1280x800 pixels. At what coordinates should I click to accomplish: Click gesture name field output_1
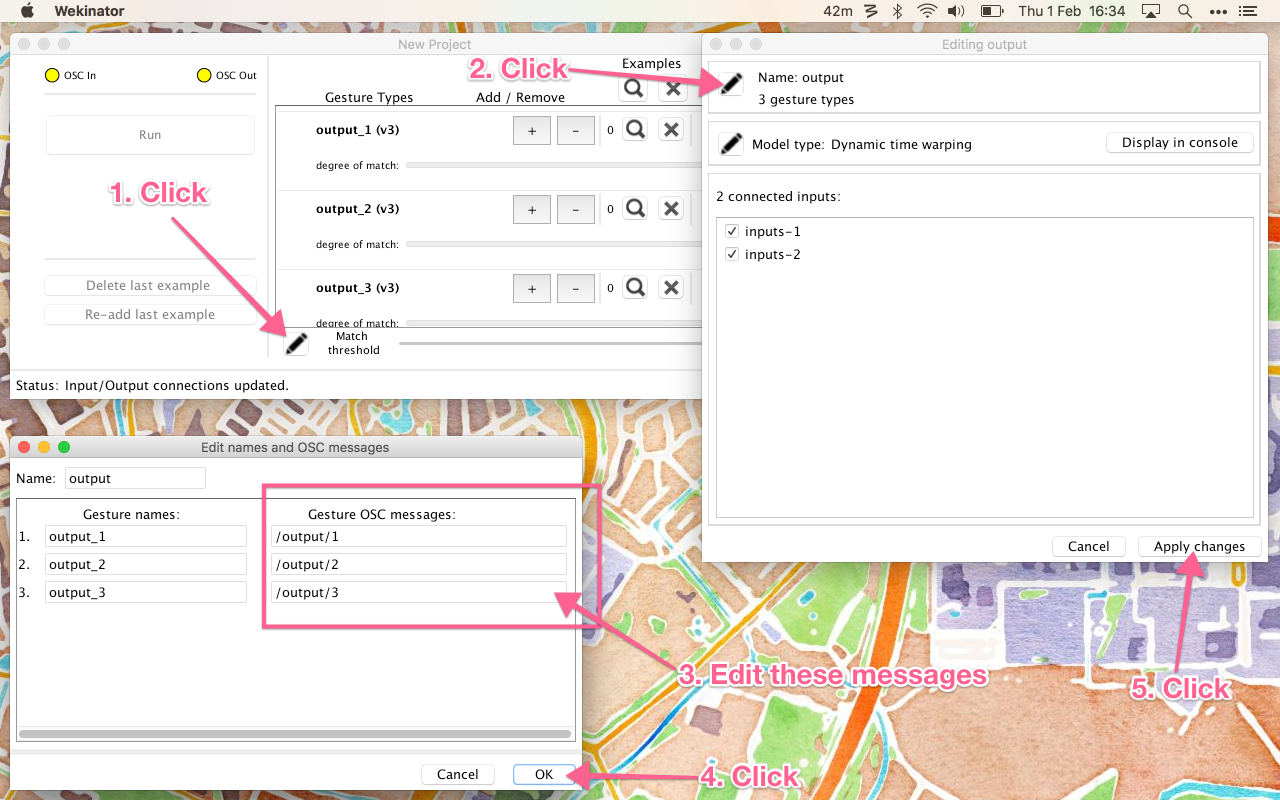pyautogui.click(x=146, y=536)
